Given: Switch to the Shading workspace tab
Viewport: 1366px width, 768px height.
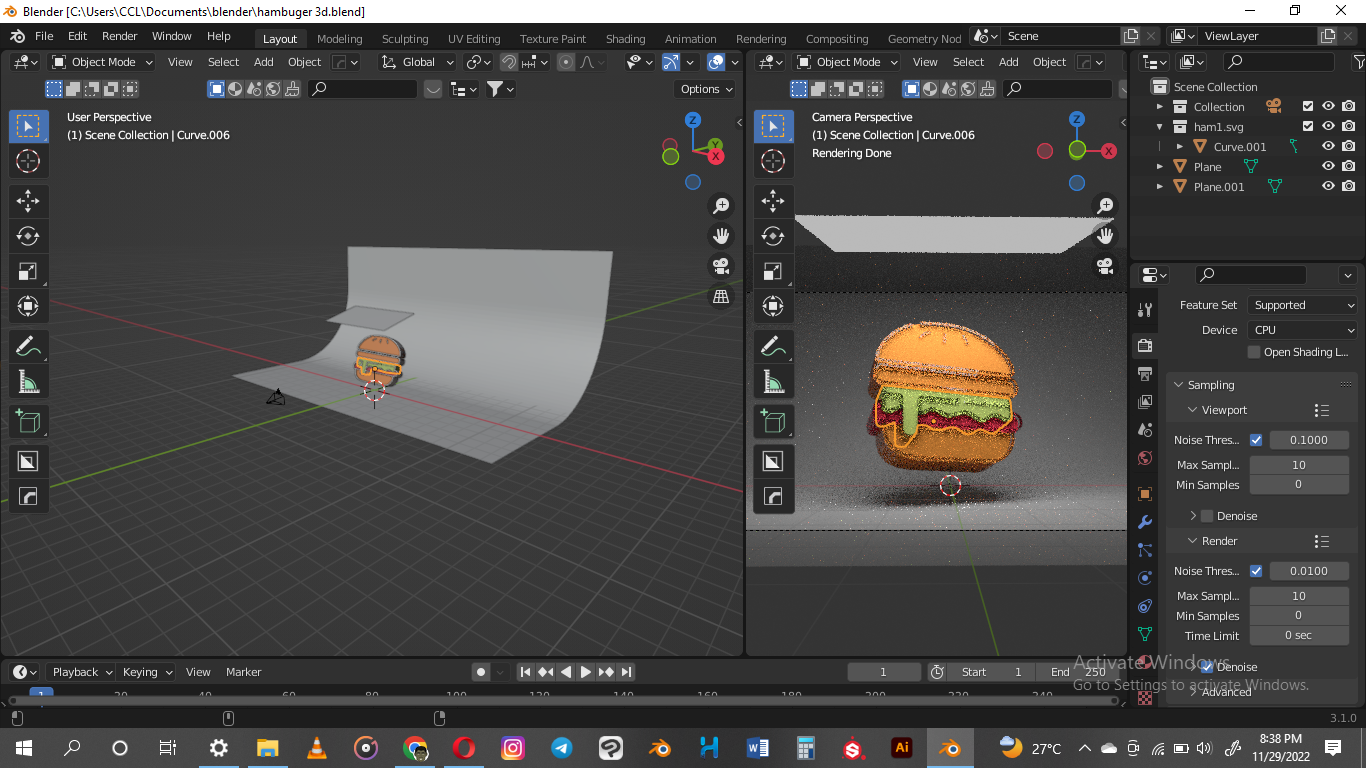Looking at the screenshot, I should (x=625, y=39).
